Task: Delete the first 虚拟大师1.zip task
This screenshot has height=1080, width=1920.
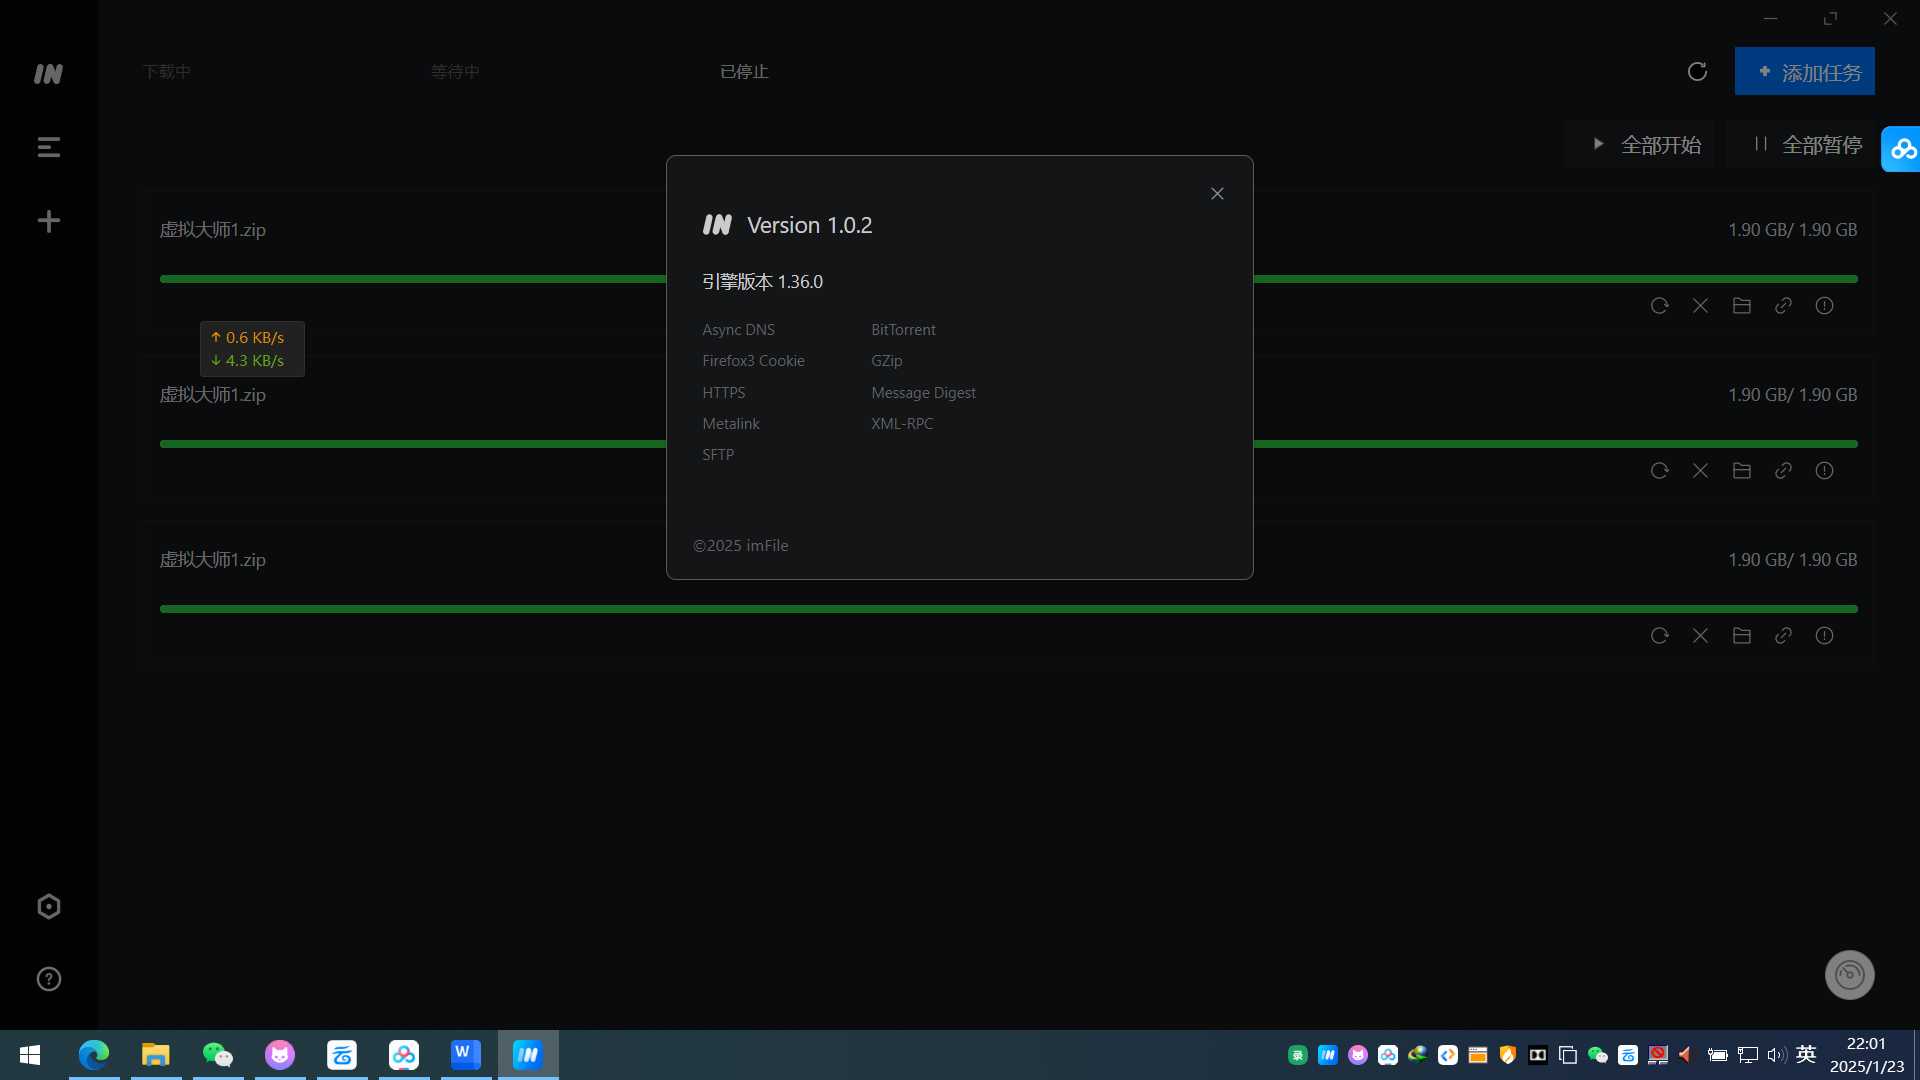Action: click(1700, 306)
